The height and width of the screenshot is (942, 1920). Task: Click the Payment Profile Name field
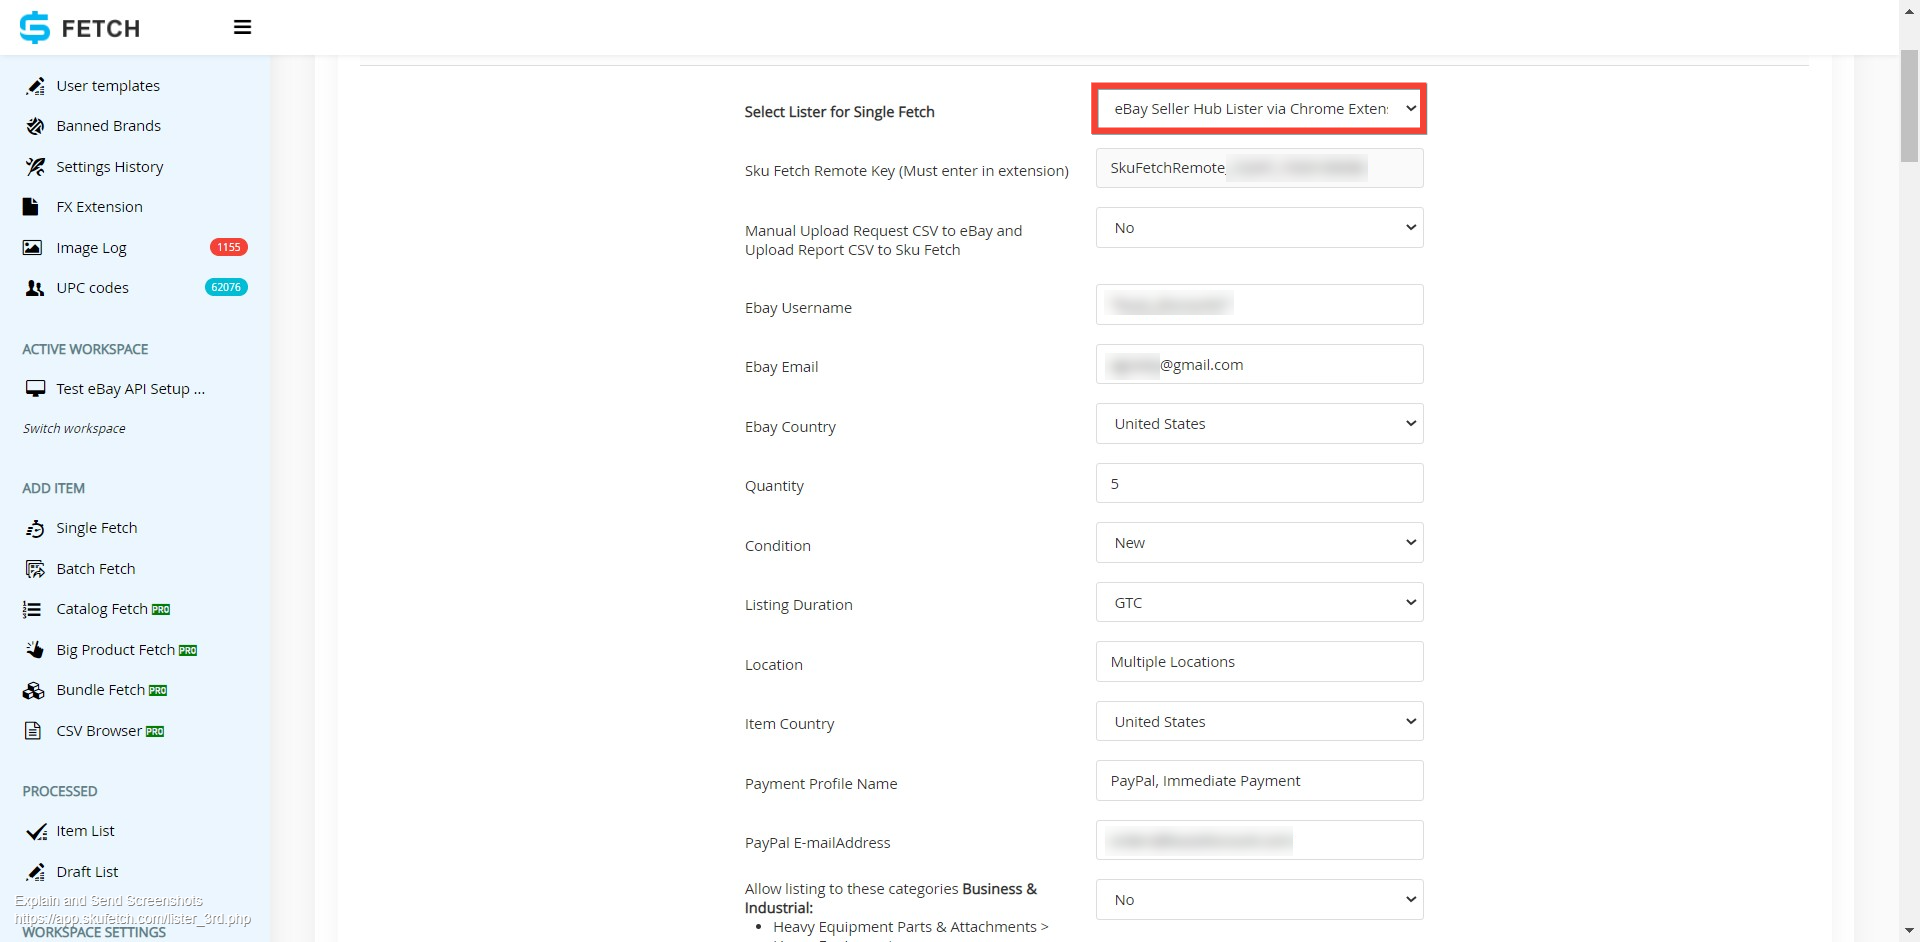coord(1259,781)
